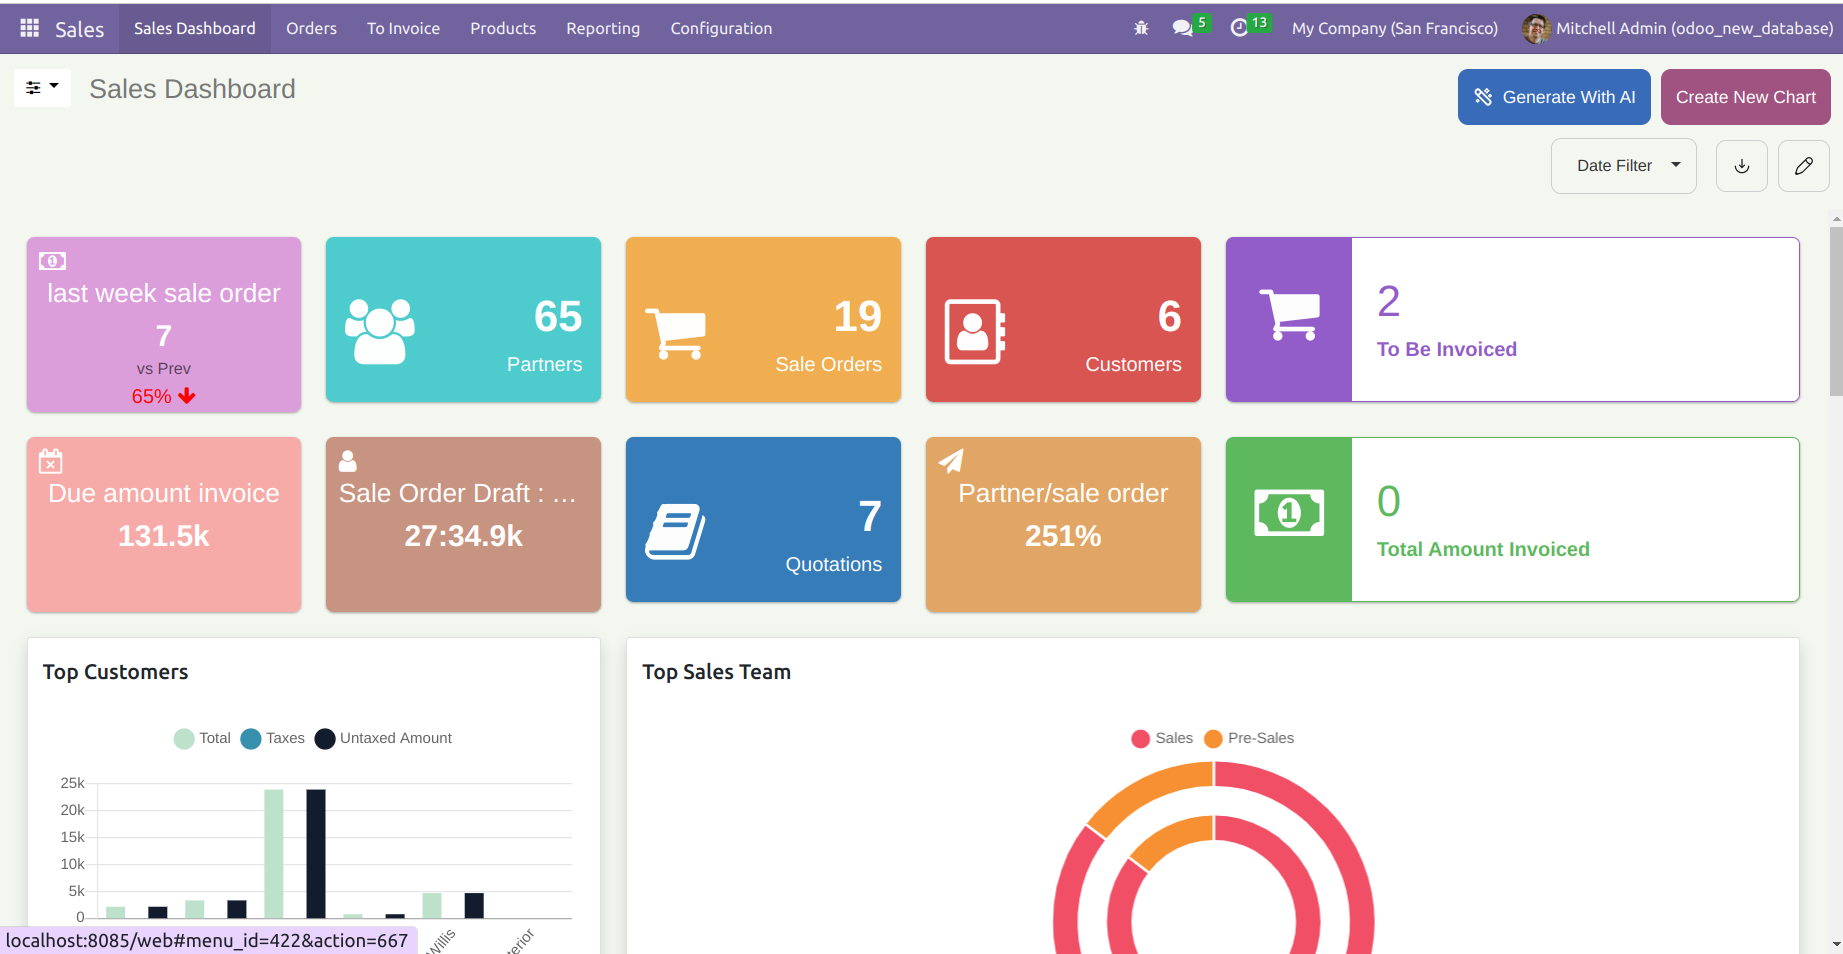Screen dimensions: 1843x954
Task: Open the activities clock icon
Action: click(1239, 28)
